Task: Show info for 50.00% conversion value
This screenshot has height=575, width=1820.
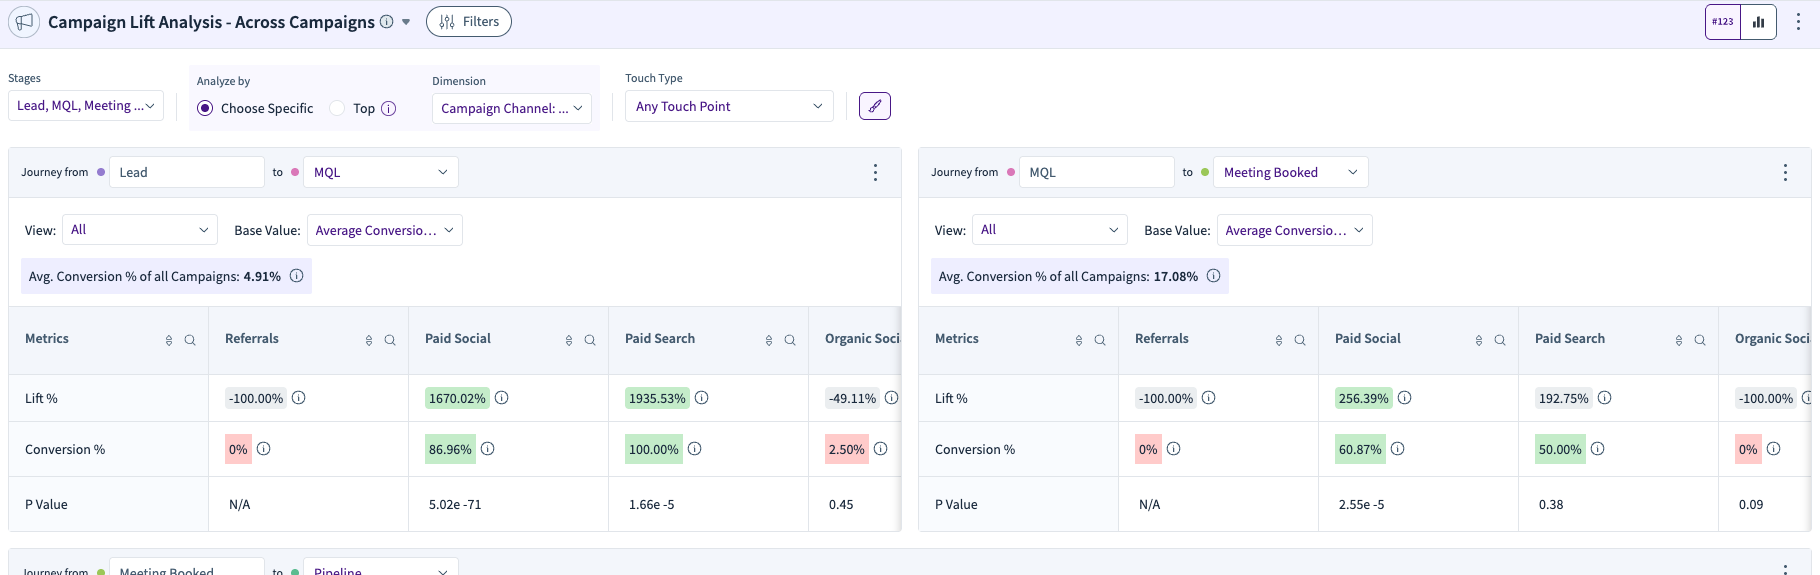Action: pyautogui.click(x=1598, y=449)
